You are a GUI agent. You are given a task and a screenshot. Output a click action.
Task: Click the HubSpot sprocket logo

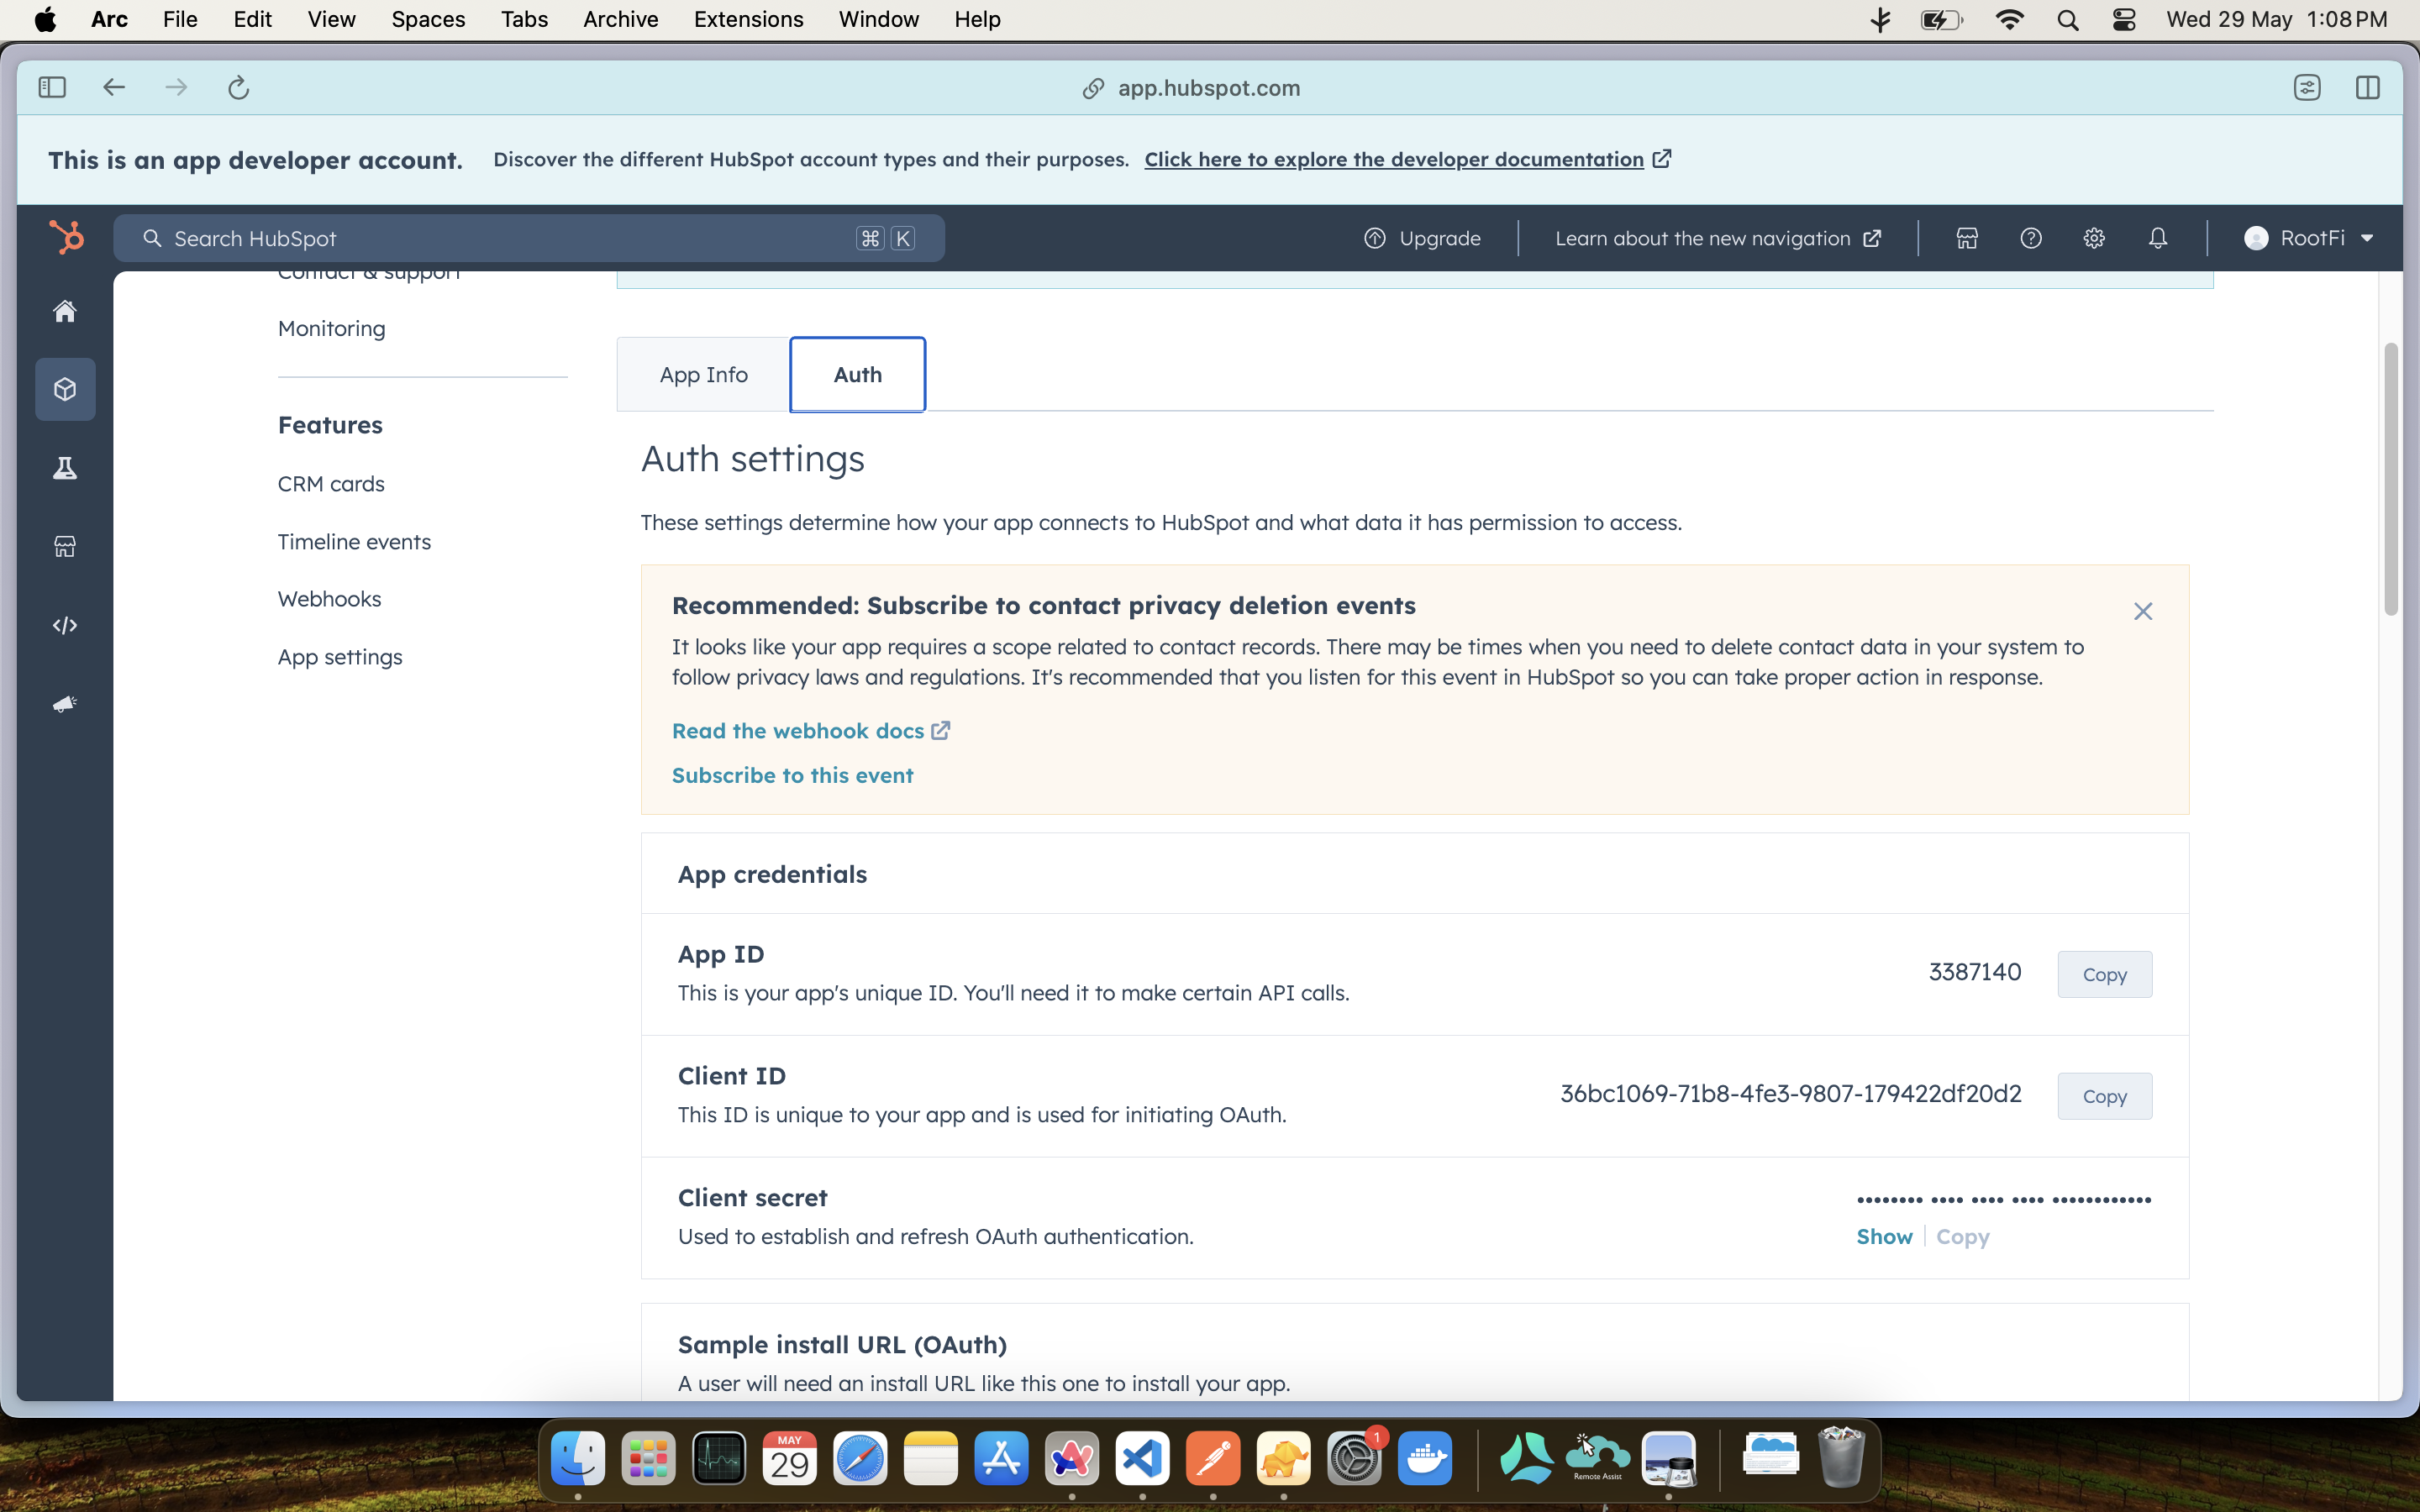click(66, 238)
